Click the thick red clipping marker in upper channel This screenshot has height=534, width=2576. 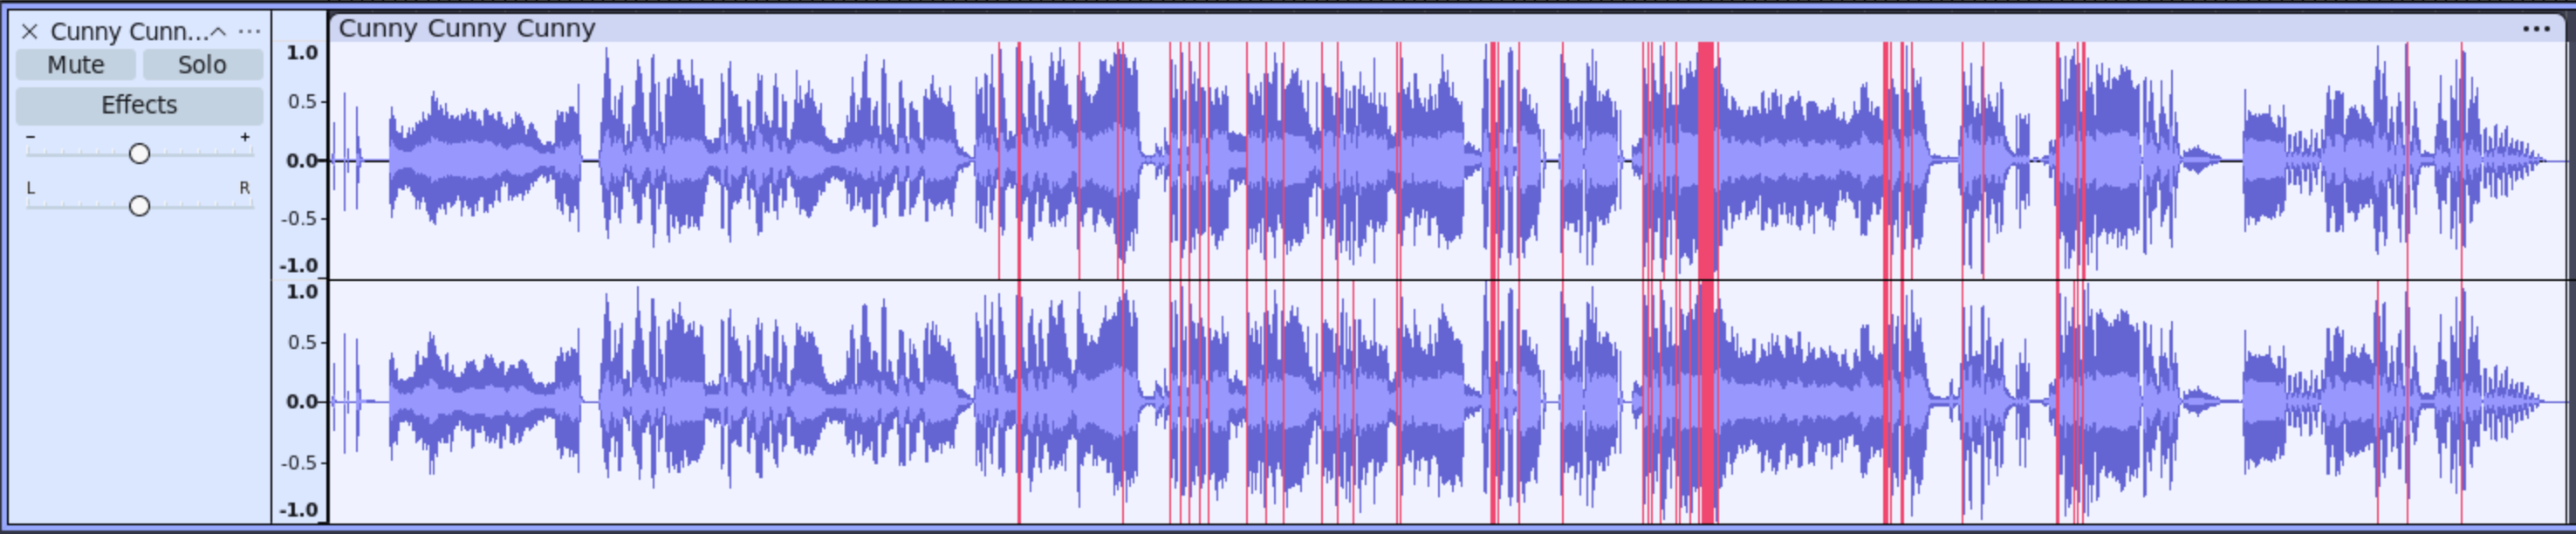1706,160
